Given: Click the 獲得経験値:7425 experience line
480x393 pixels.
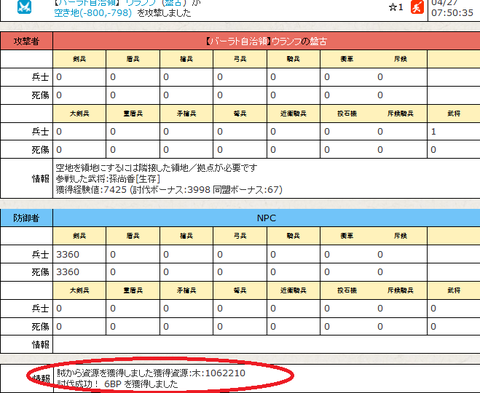Looking at the screenshot, I should coord(169,190).
